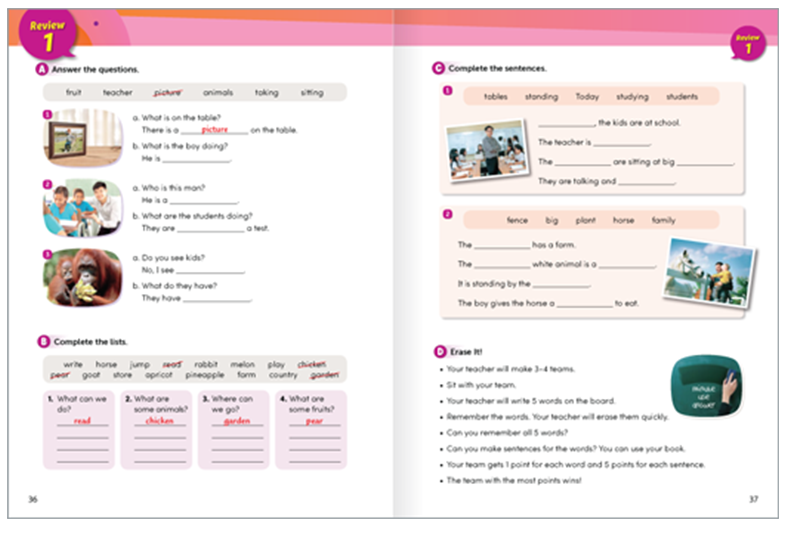
Task: Click the red answer 'garden' in list 3
Action: pyautogui.click(x=237, y=421)
